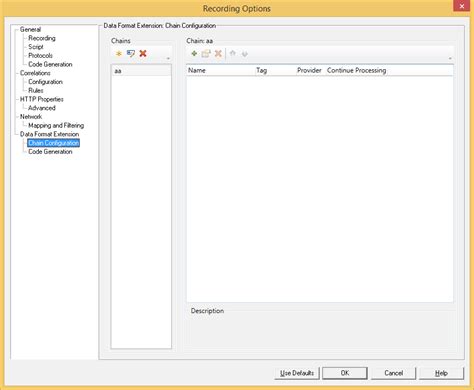The image size is (474, 390).
Task: Open the Chain: aa toolbar overflow arrow
Action: tap(450, 58)
